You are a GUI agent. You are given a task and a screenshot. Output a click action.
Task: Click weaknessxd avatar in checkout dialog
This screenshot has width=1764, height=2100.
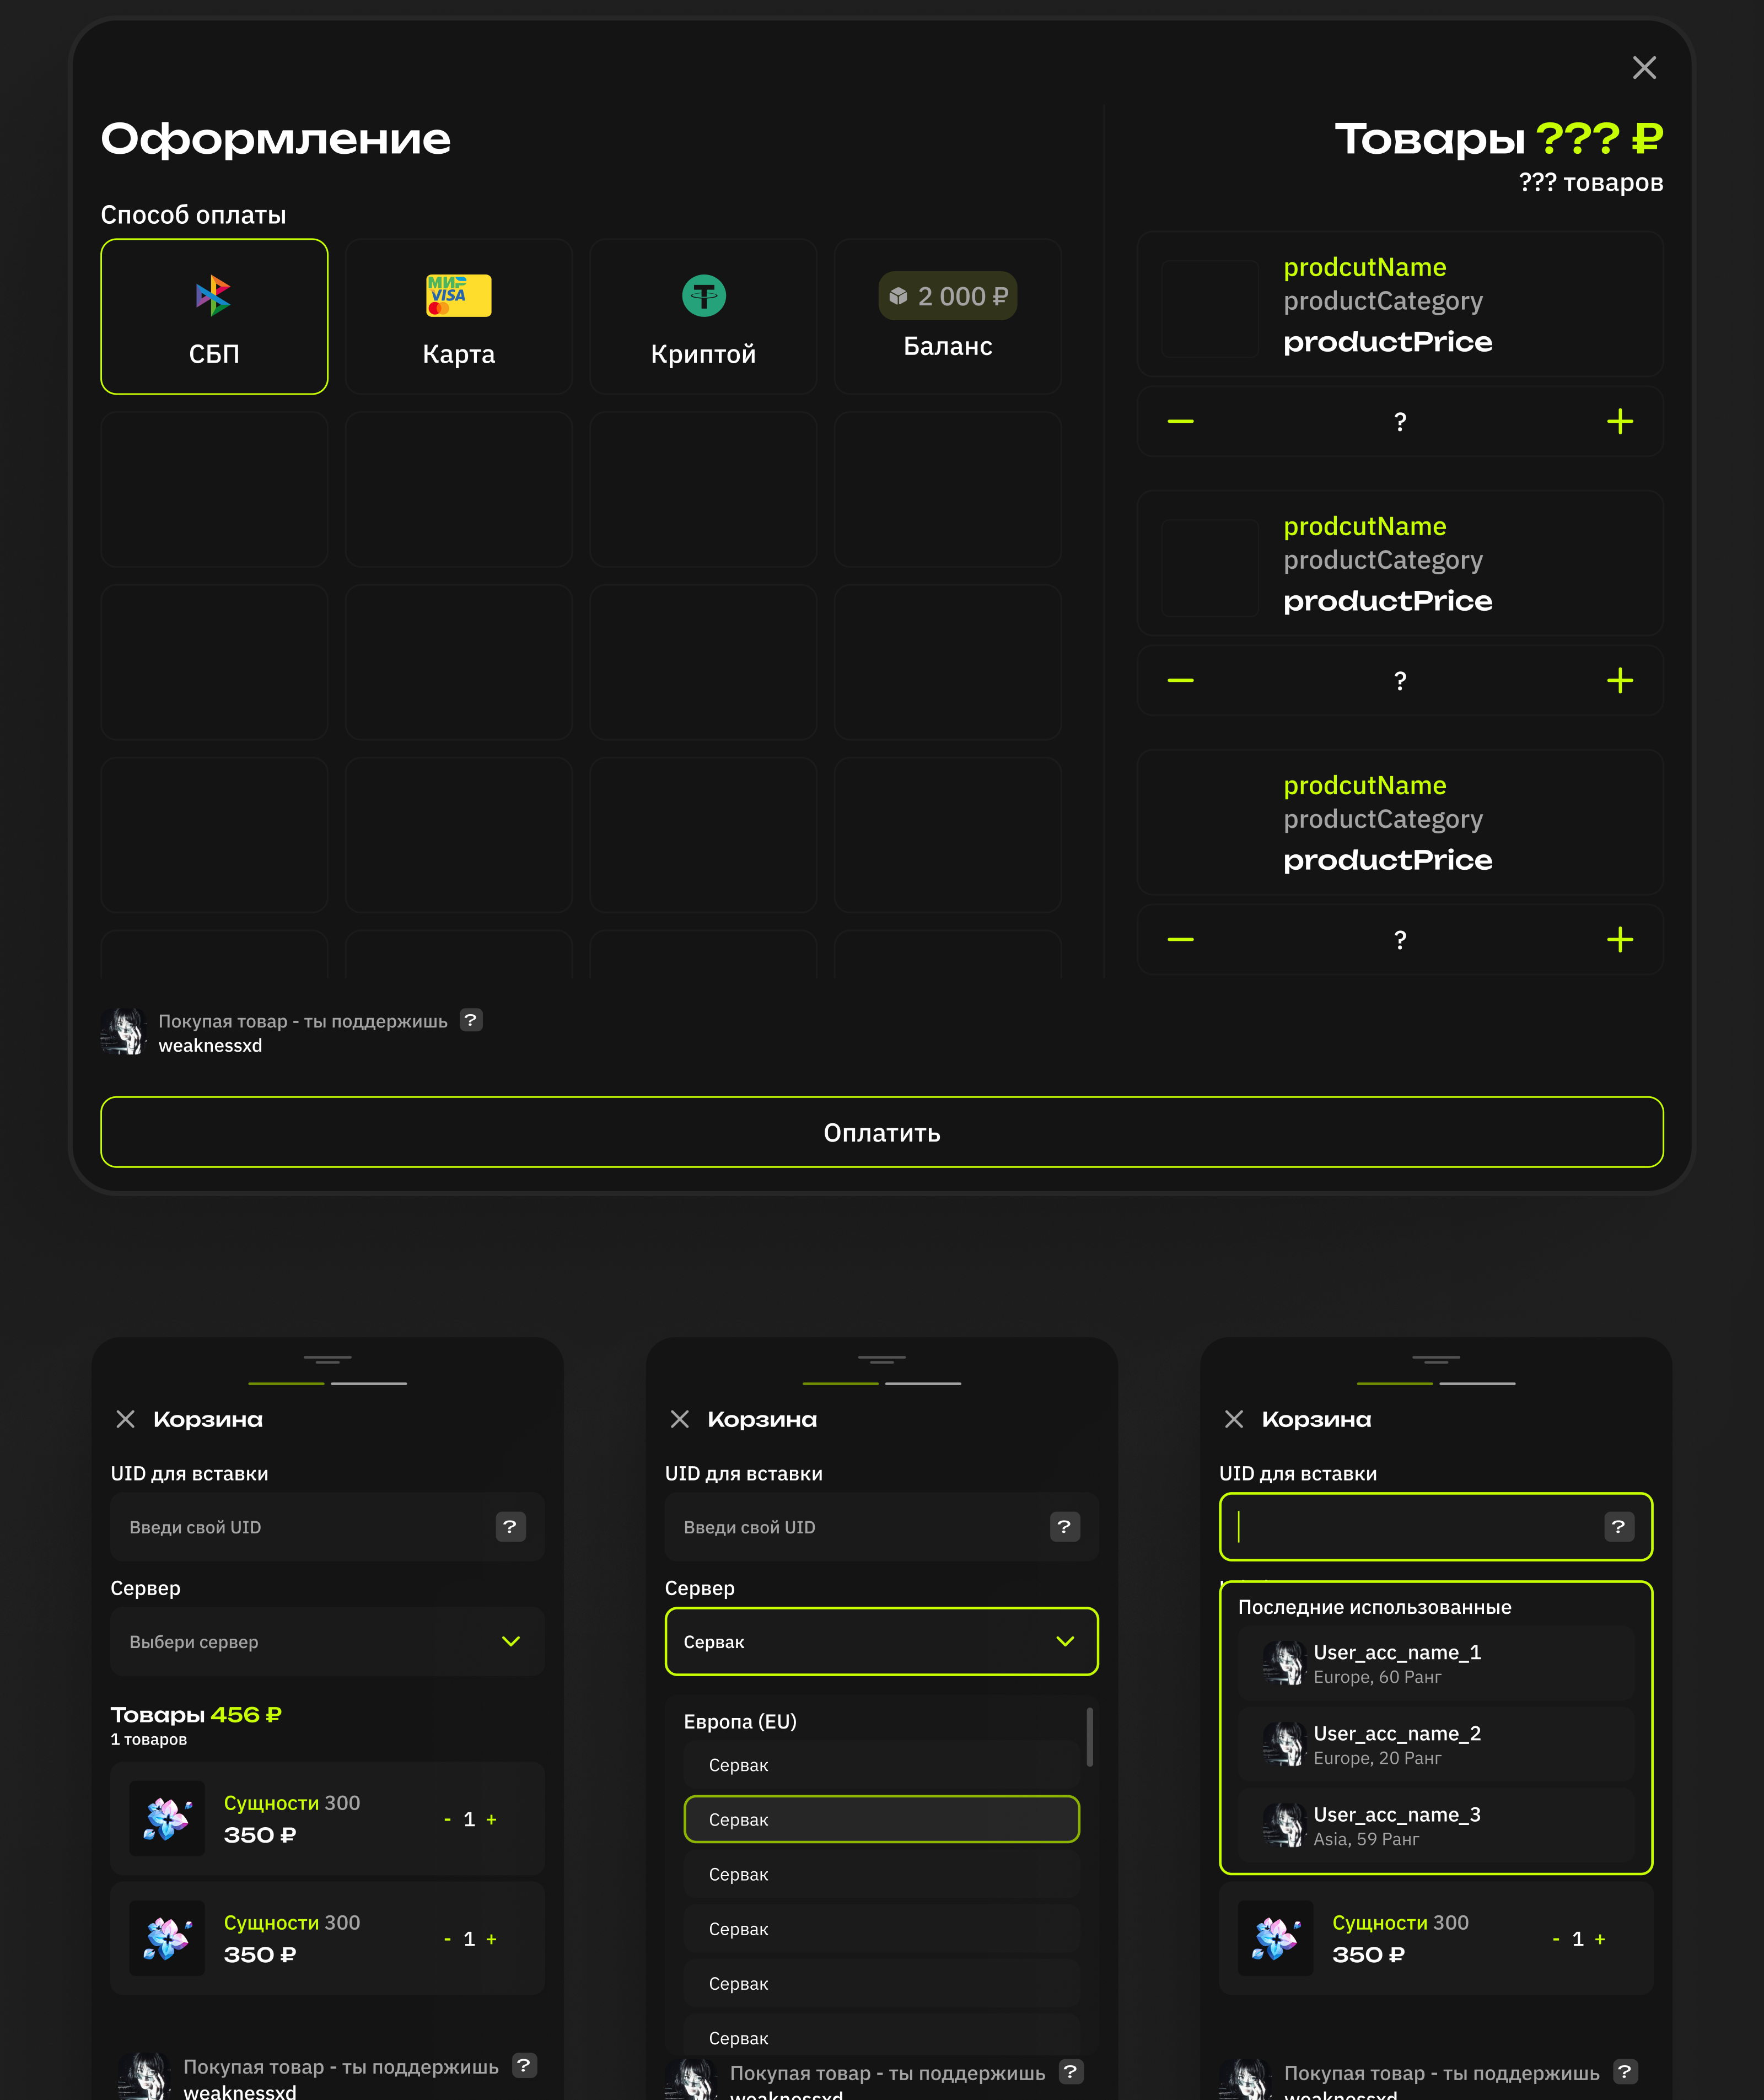click(124, 1032)
